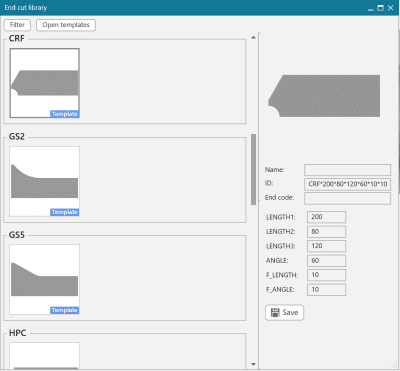Image resolution: width=400 pixels, height=371 pixels.
Task: Click the ANGLE field with value 60
Action: click(x=327, y=261)
